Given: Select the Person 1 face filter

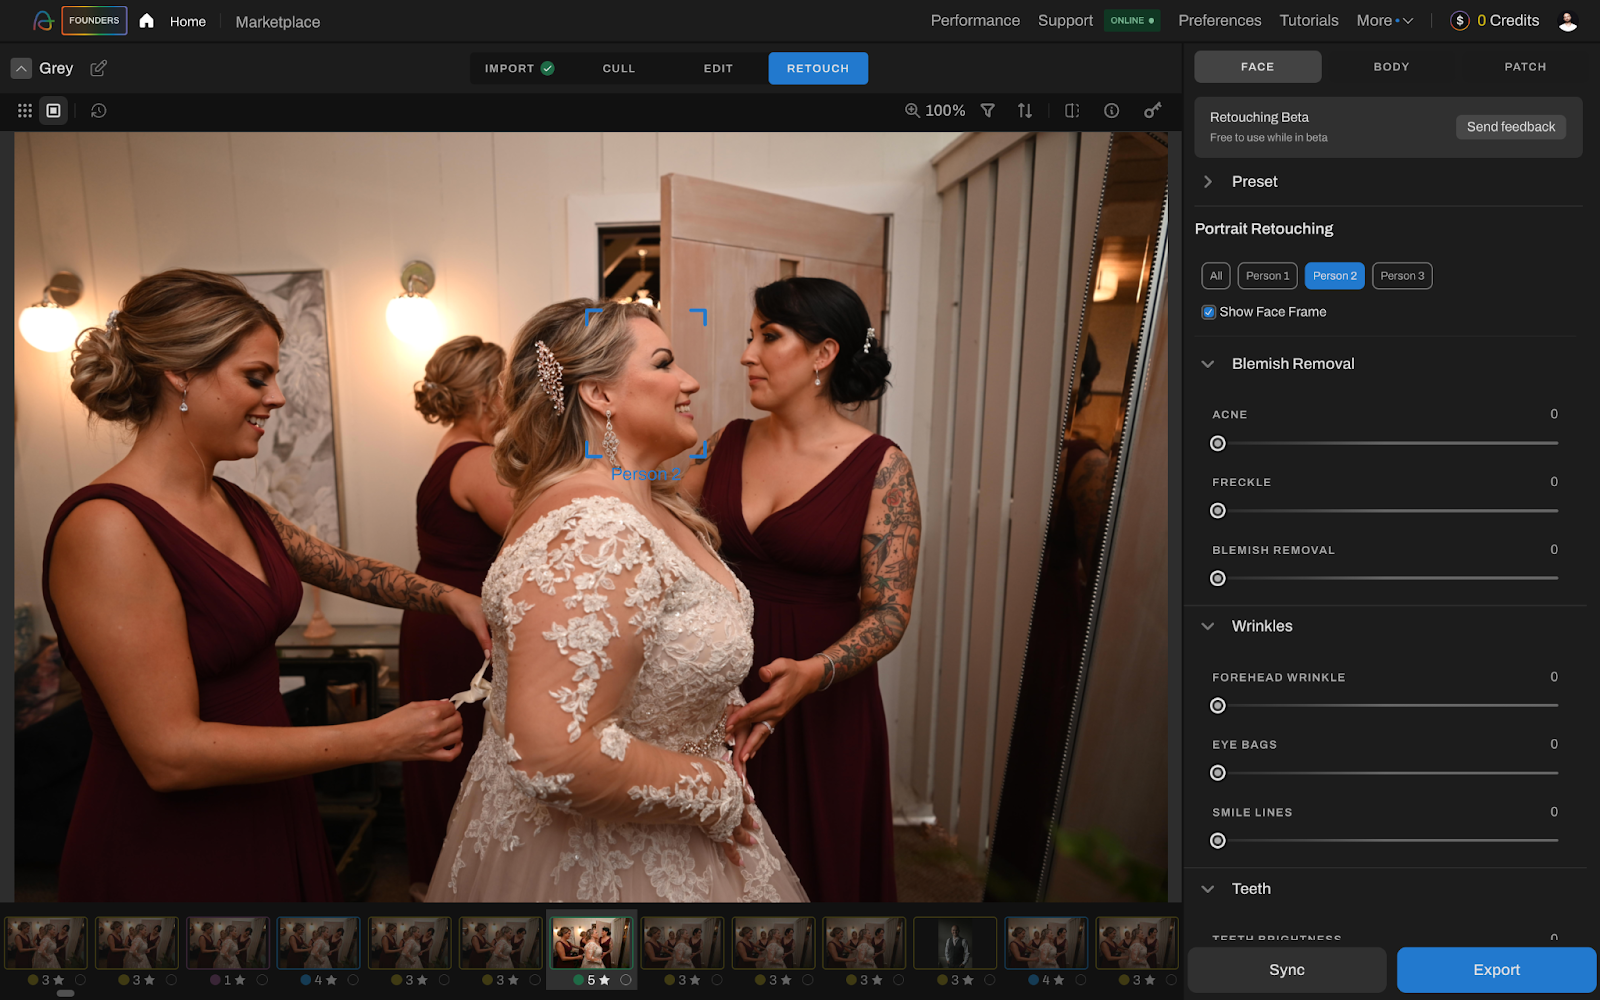Looking at the screenshot, I should pos(1267,276).
